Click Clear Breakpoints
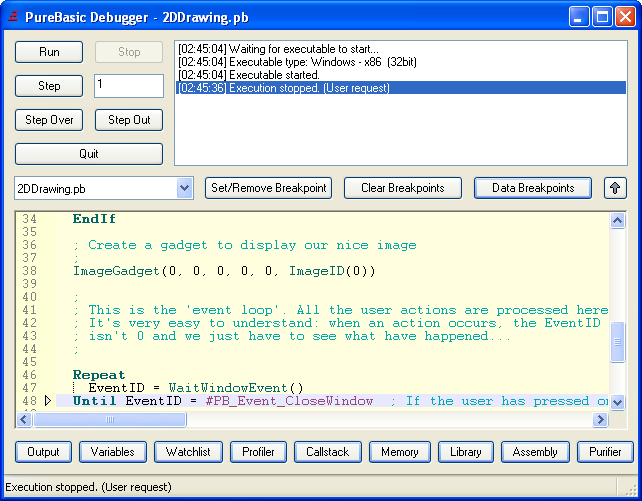Viewport: 642px width, 501px height. tap(403, 188)
